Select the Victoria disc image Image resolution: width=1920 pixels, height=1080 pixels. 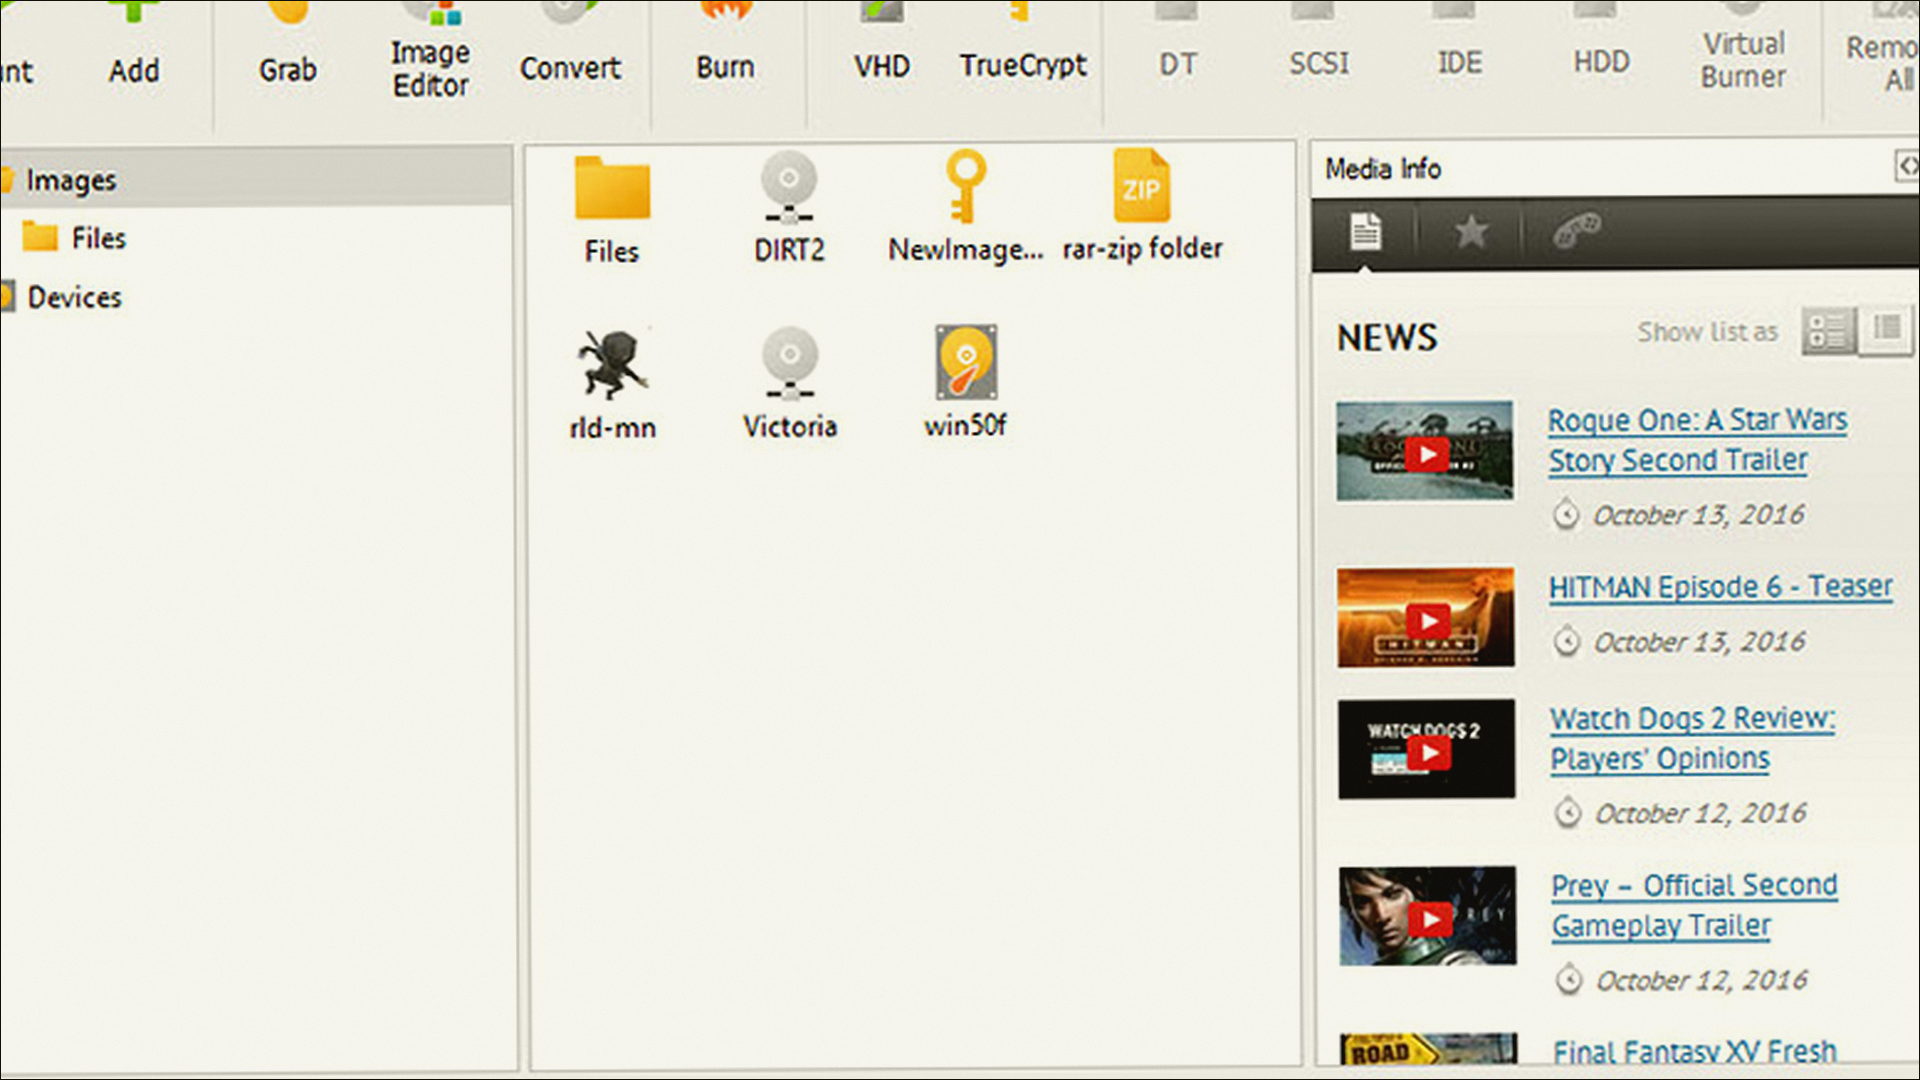(x=790, y=384)
